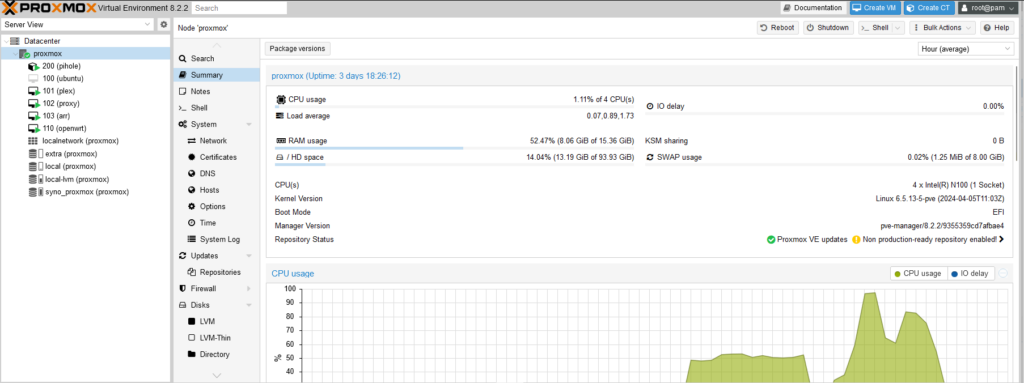Toggle the CPU usage chart legend
This screenshot has width=1024, height=383.
917,273
